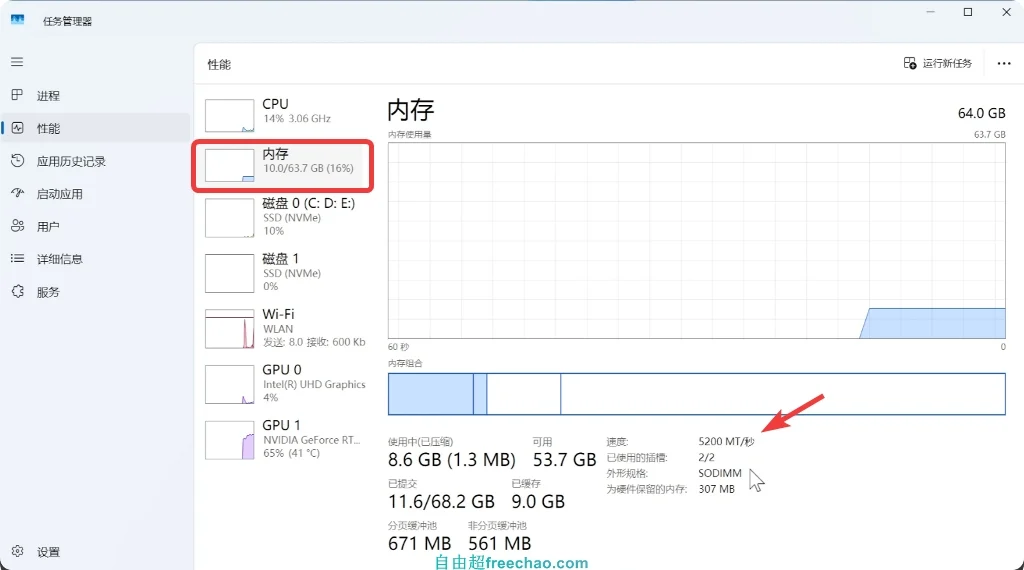Select the GPU 1 mini graph
This screenshot has width=1024, height=570.
pos(229,440)
